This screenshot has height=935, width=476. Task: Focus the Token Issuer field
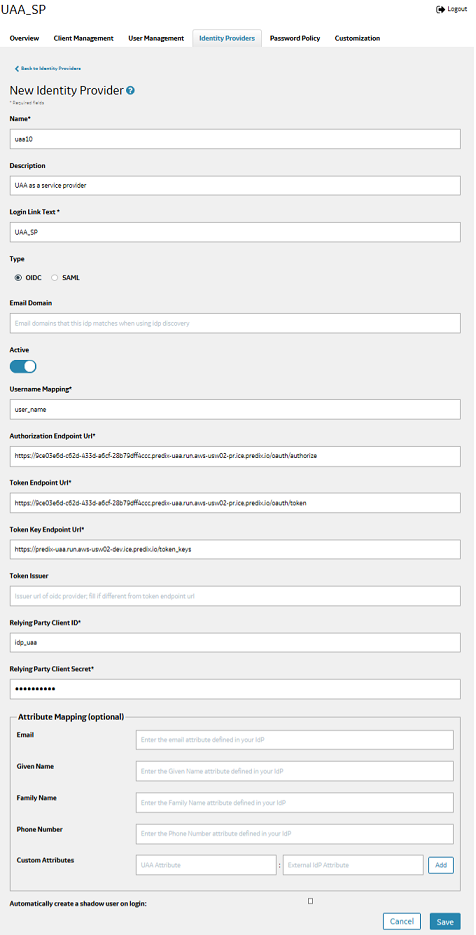tap(235, 596)
